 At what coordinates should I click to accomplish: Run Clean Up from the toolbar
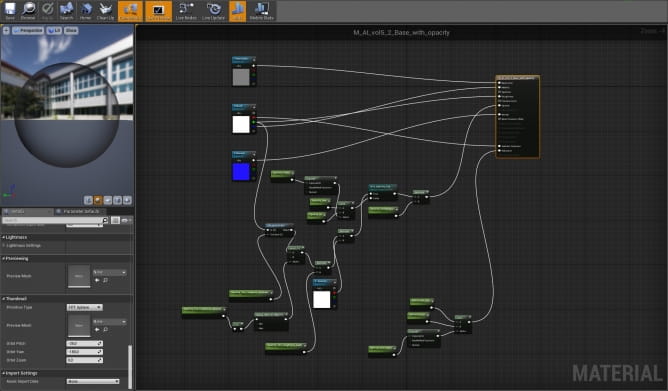[x=105, y=11]
